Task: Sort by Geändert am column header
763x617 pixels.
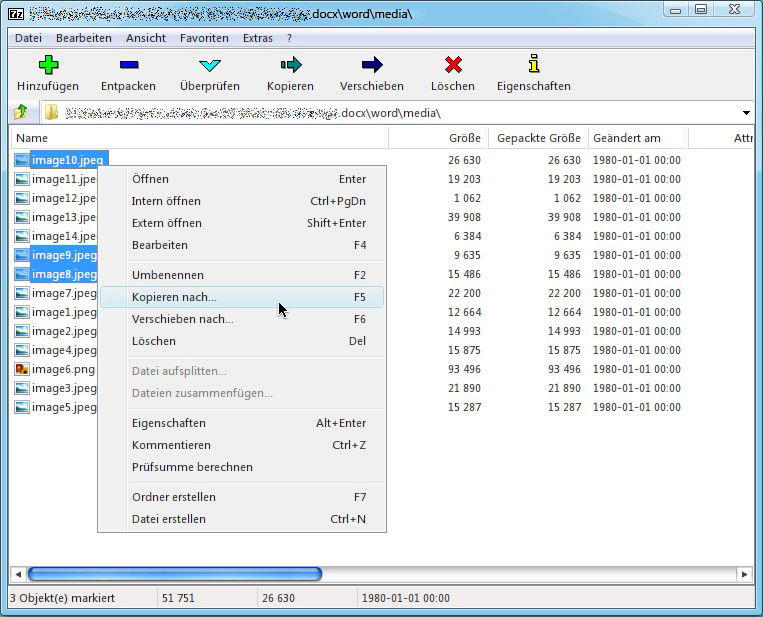Action: 638,138
